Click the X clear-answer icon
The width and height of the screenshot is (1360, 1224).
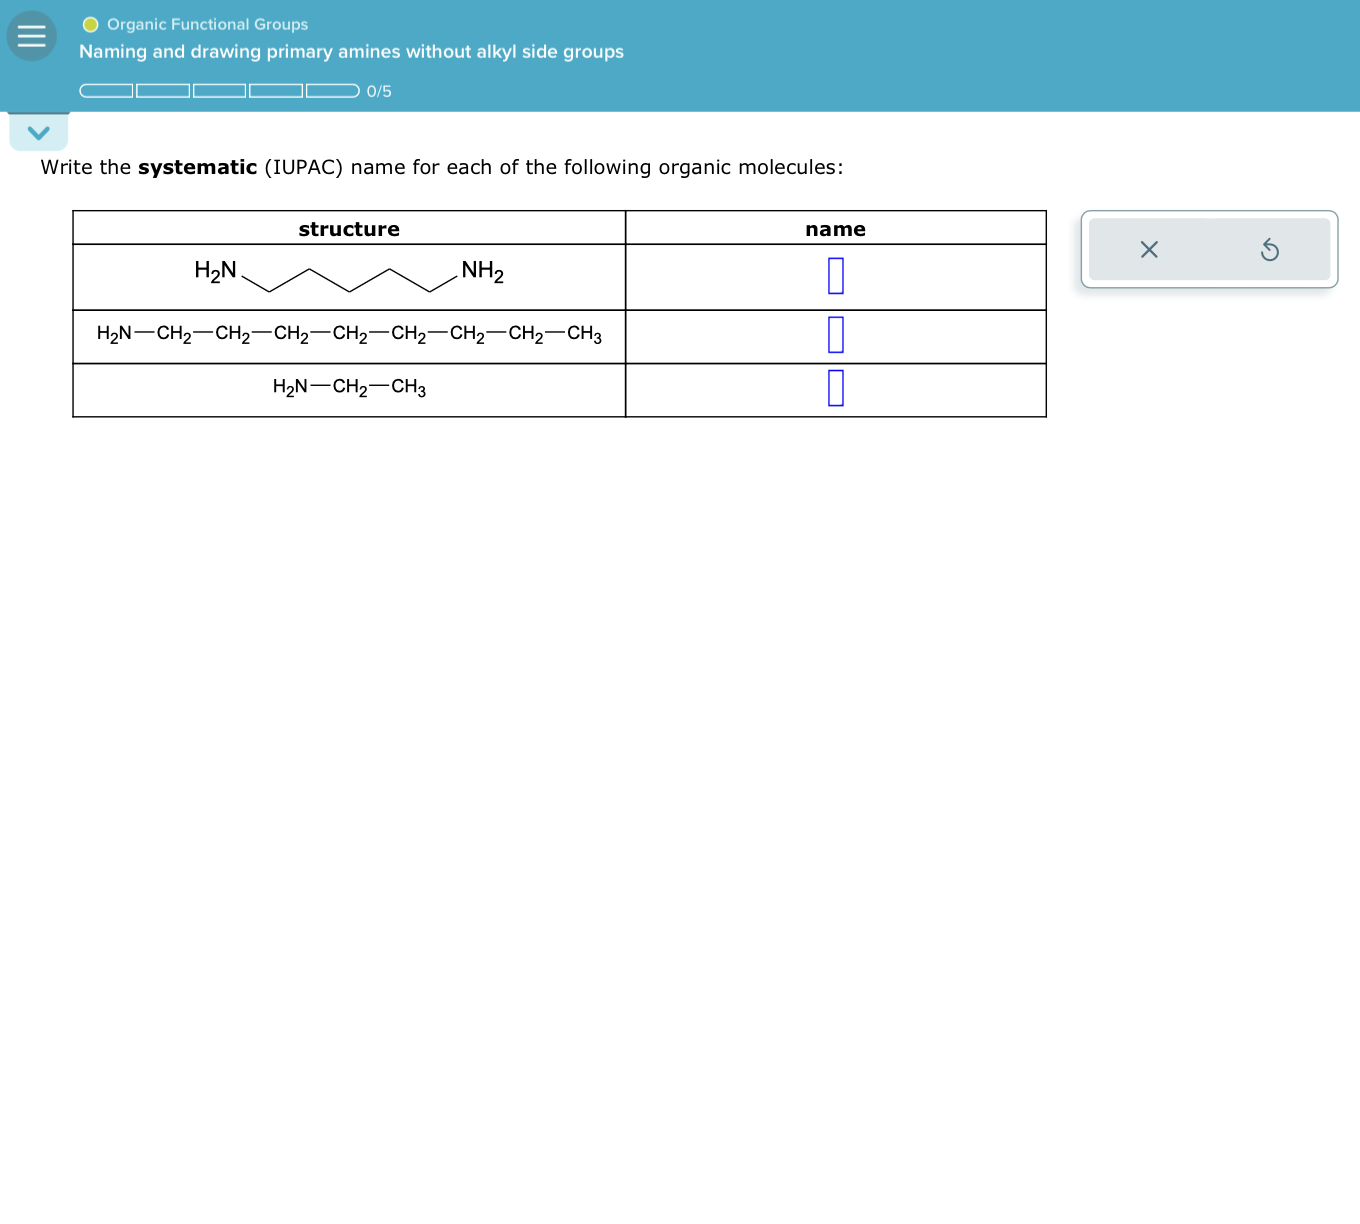pos(1148,250)
